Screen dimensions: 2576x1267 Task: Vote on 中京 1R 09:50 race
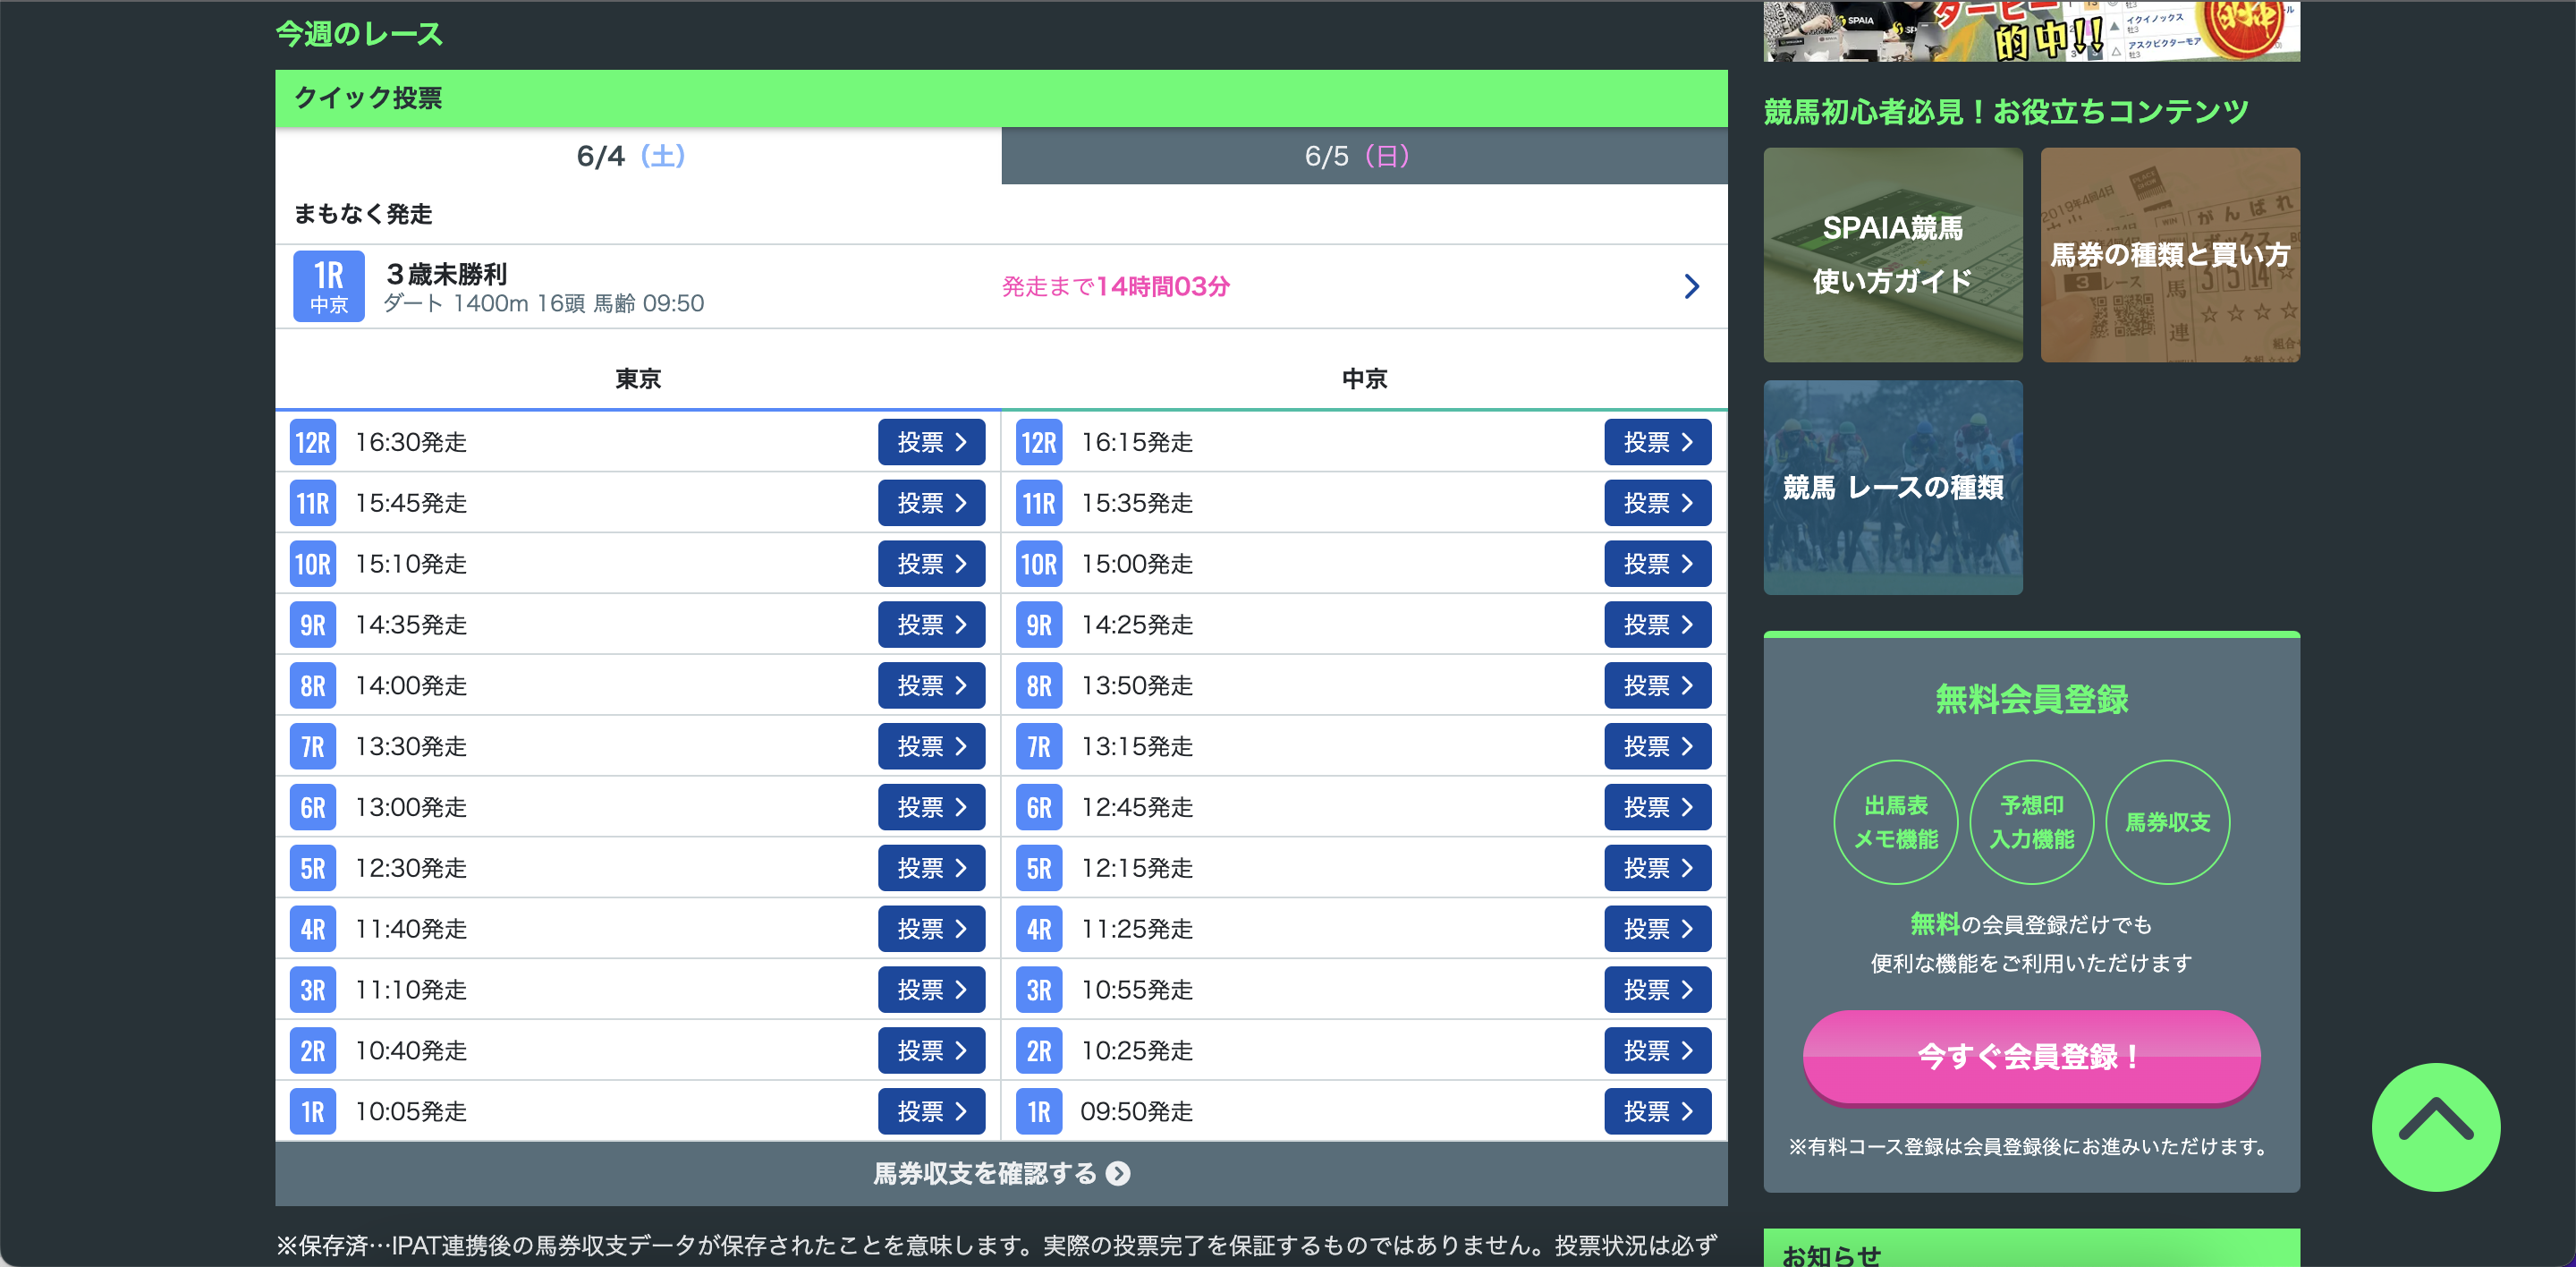click(x=1658, y=1112)
